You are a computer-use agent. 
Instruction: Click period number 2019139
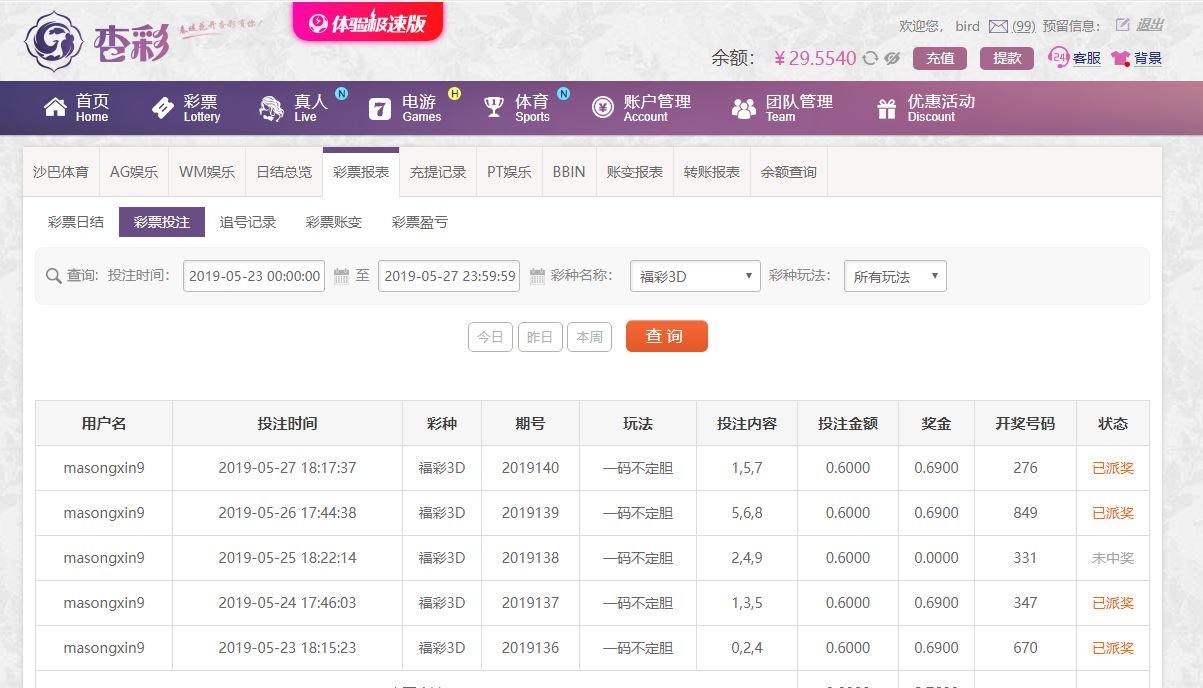[x=531, y=513]
